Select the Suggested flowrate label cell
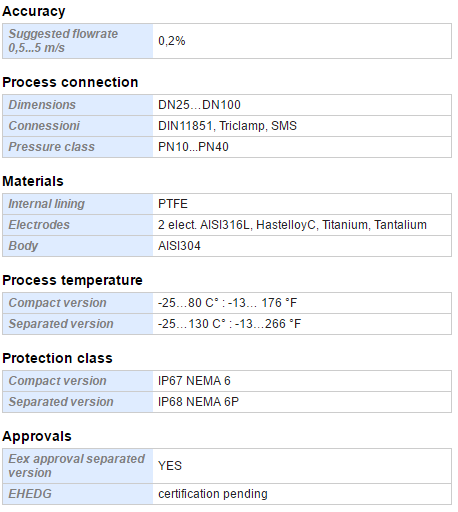 click(78, 41)
